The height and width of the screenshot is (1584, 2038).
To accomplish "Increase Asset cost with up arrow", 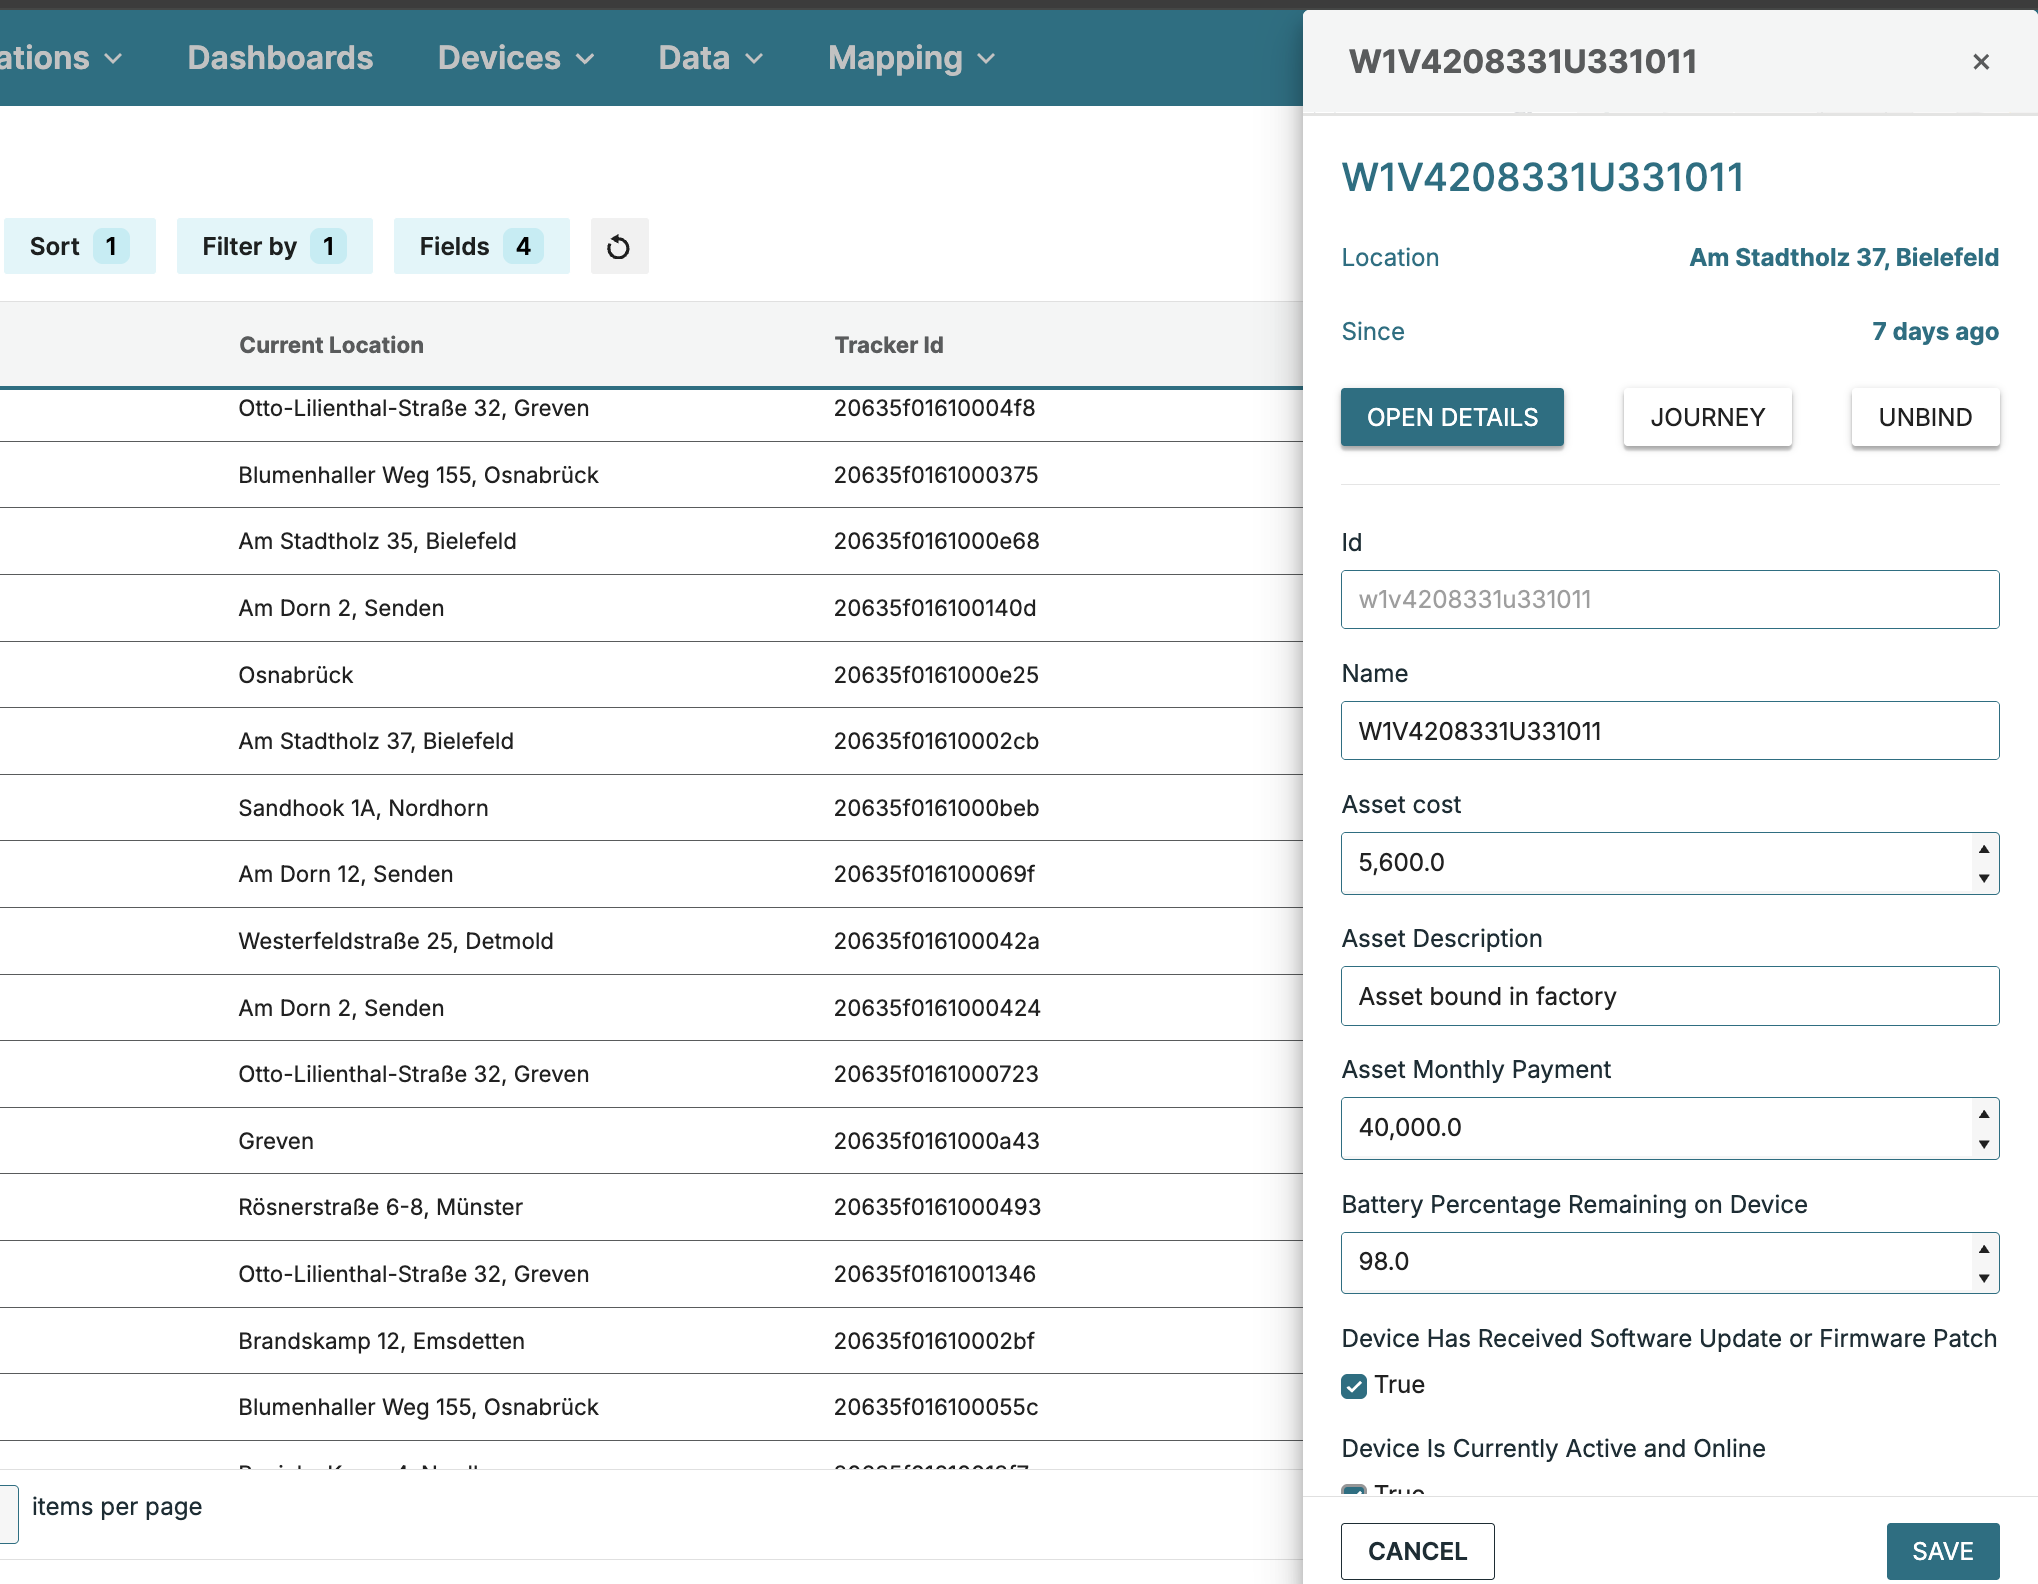I will pos(1983,849).
